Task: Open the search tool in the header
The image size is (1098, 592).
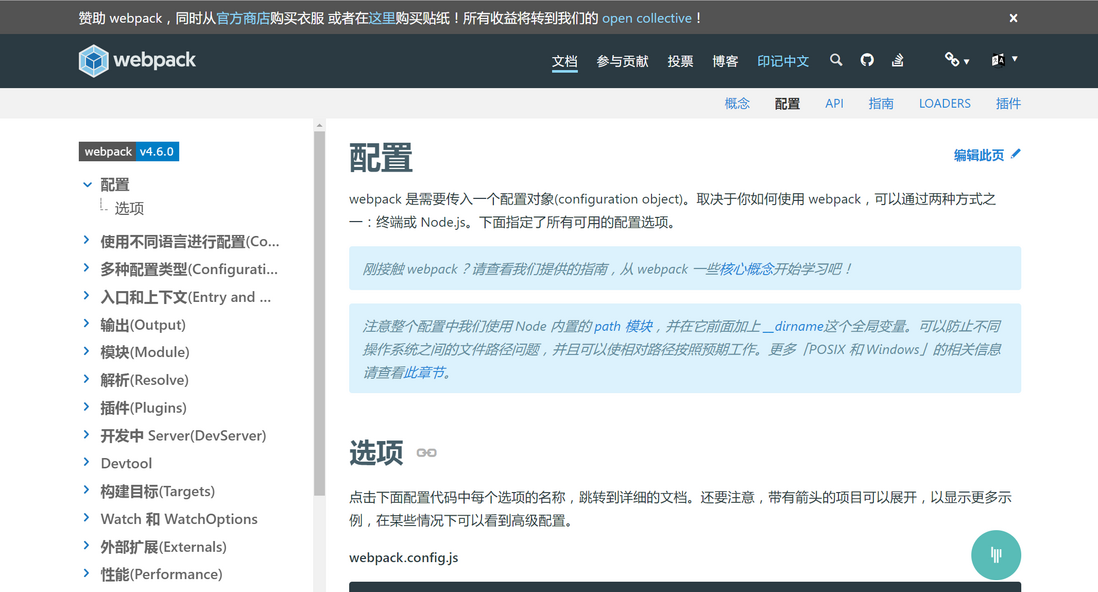Action: pos(836,60)
